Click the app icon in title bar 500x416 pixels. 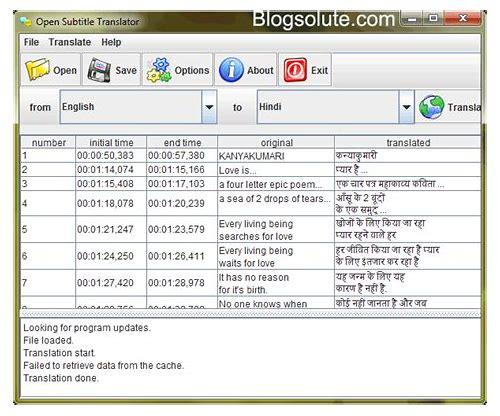(26, 22)
